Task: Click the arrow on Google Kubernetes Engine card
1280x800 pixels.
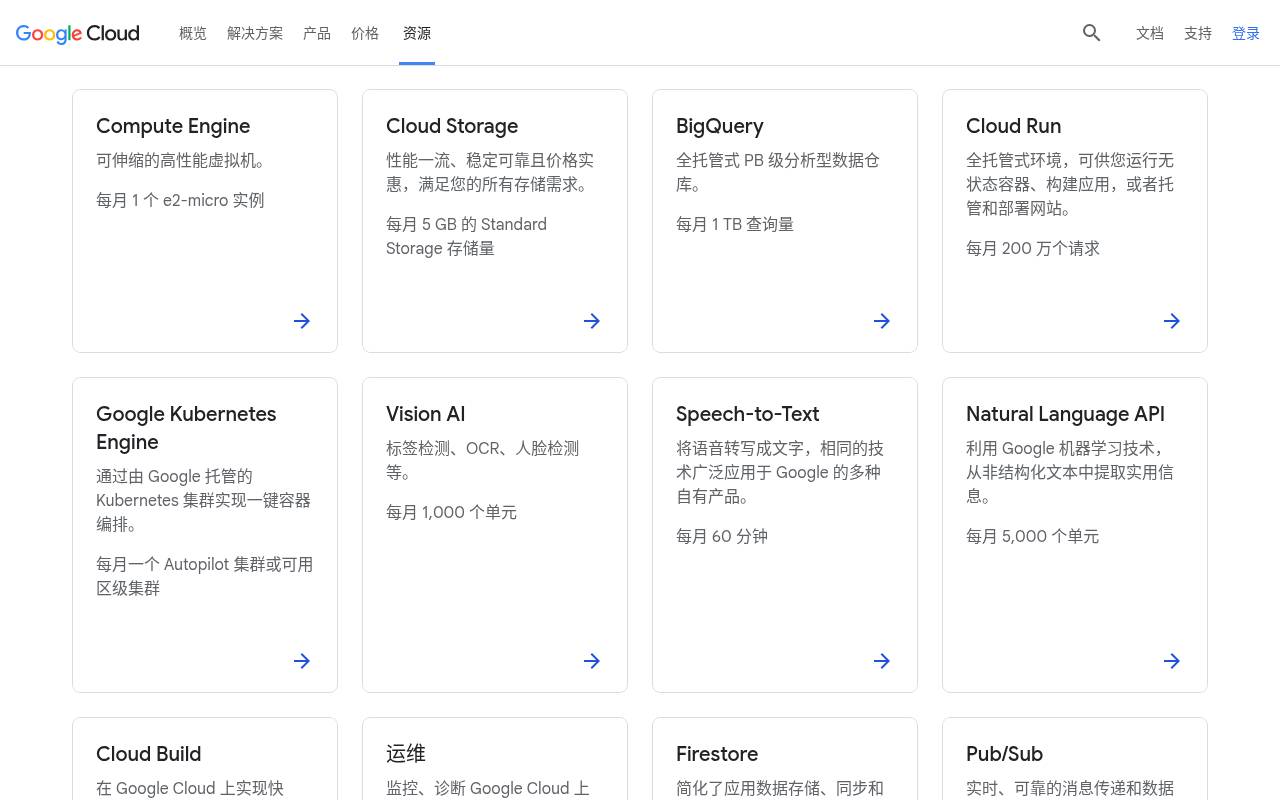Action: [x=302, y=661]
